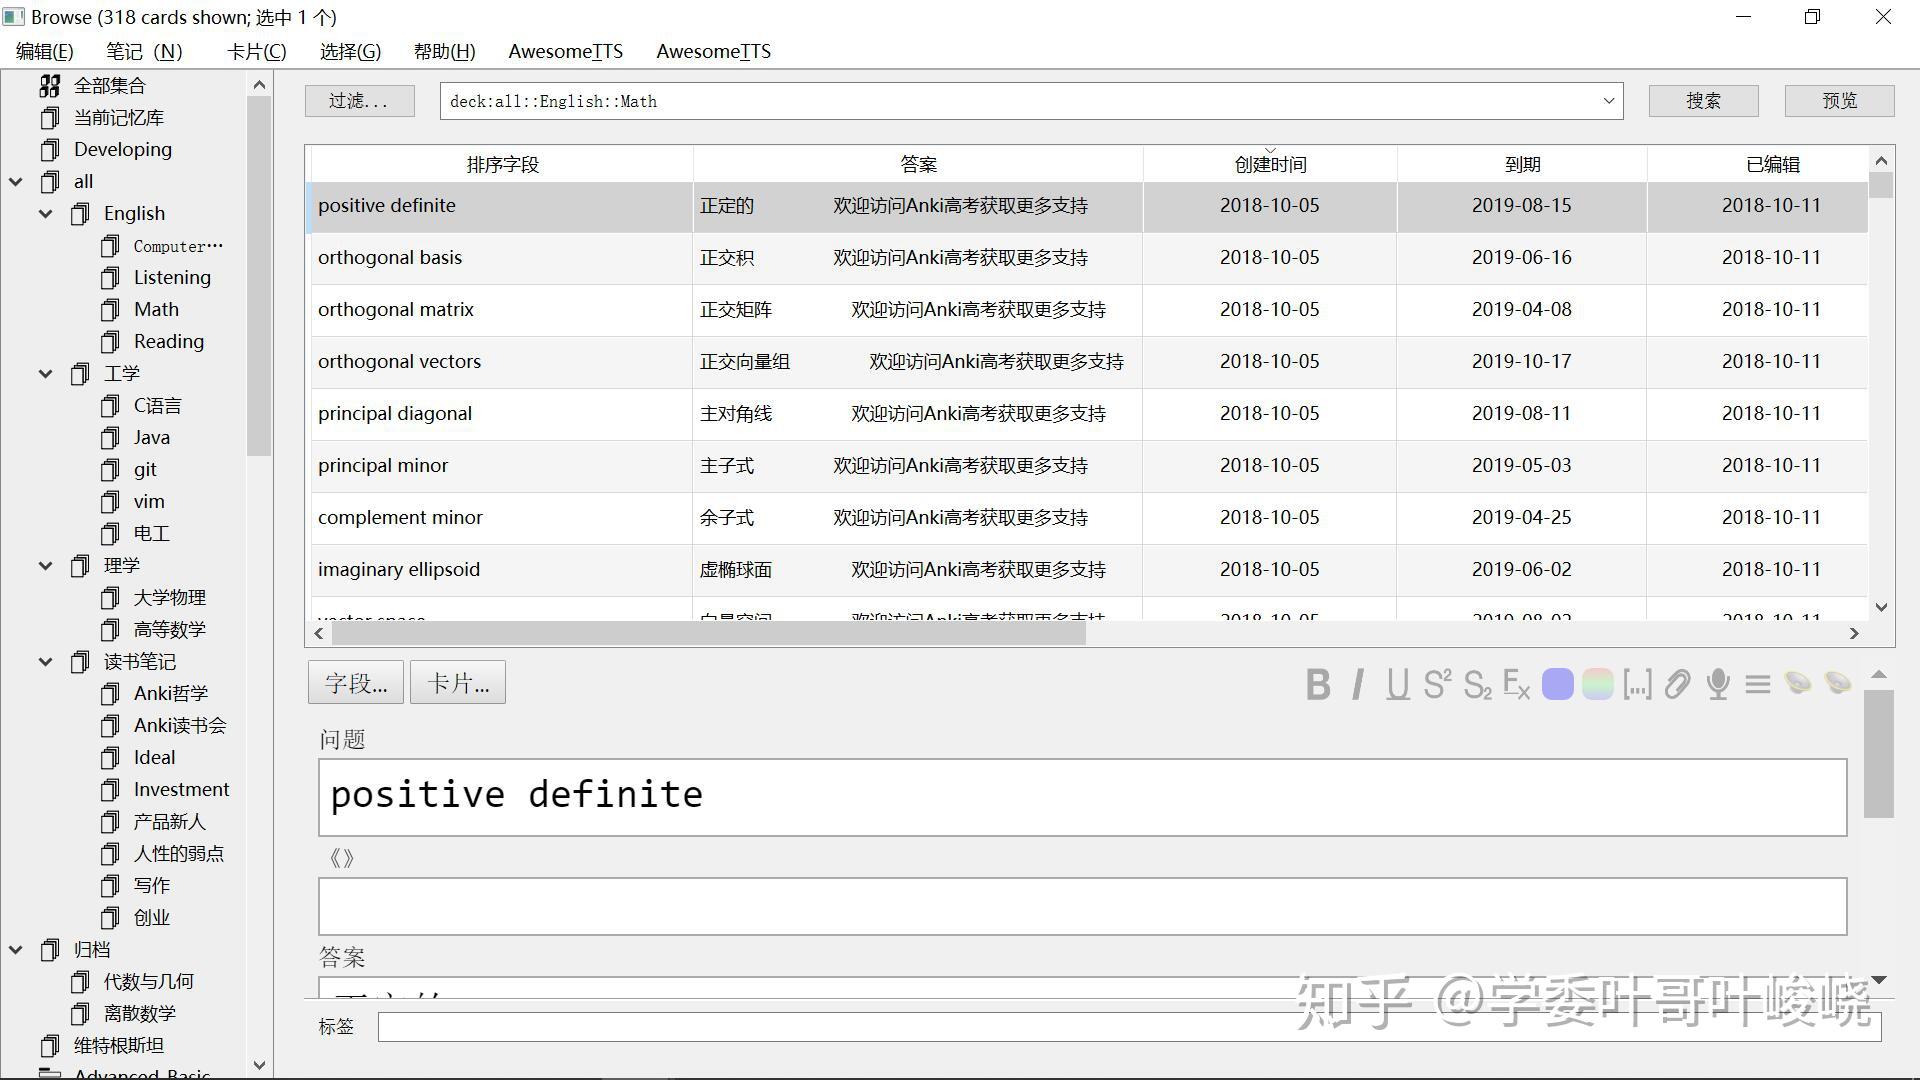Select the git deck
This screenshot has height=1080, width=1920.
click(145, 470)
